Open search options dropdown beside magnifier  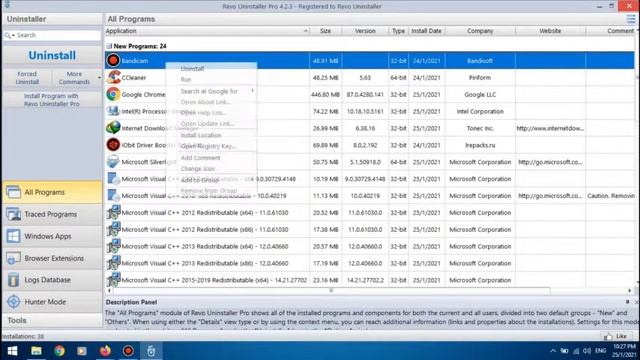tap(13, 36)
